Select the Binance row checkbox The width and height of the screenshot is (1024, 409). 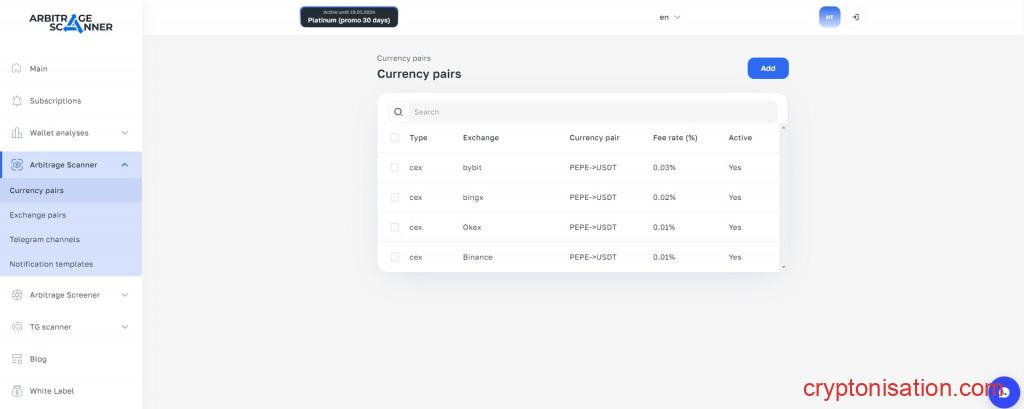[395, 257]
